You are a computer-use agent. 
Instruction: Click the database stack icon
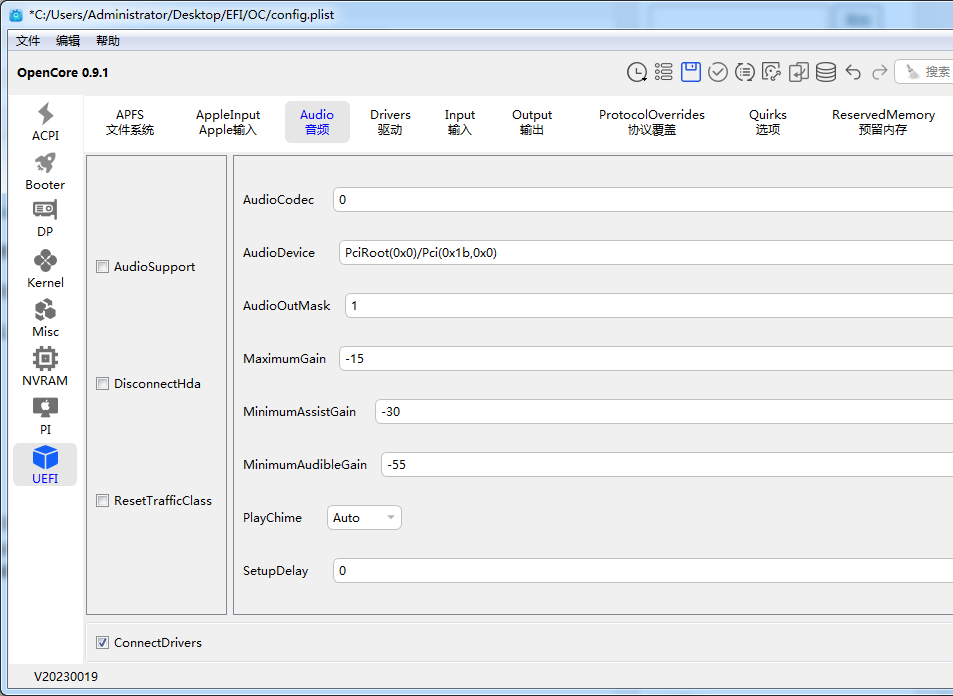[x=826, y=72]
